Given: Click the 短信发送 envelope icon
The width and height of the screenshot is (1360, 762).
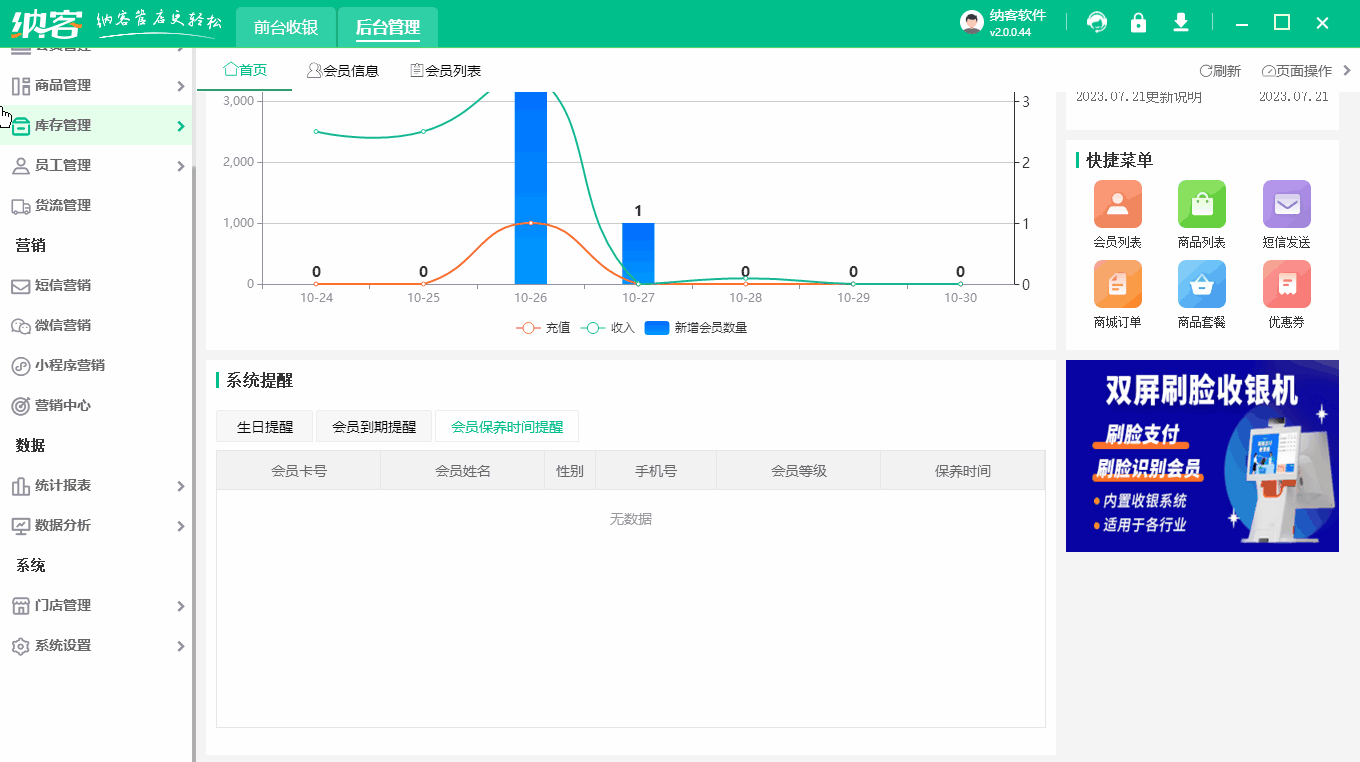Looking at the screenshot, I should point(1286,205).
